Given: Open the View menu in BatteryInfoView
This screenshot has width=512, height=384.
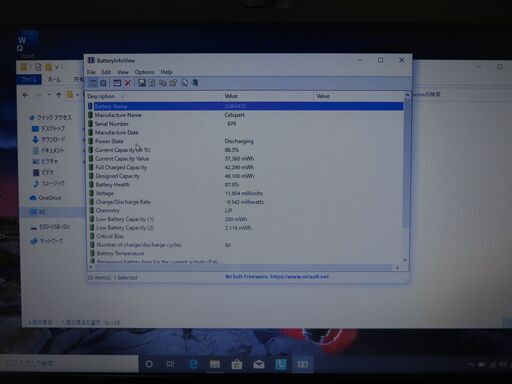Looking at the screenshot, I should pyautogui.click(x=123, y=72).
